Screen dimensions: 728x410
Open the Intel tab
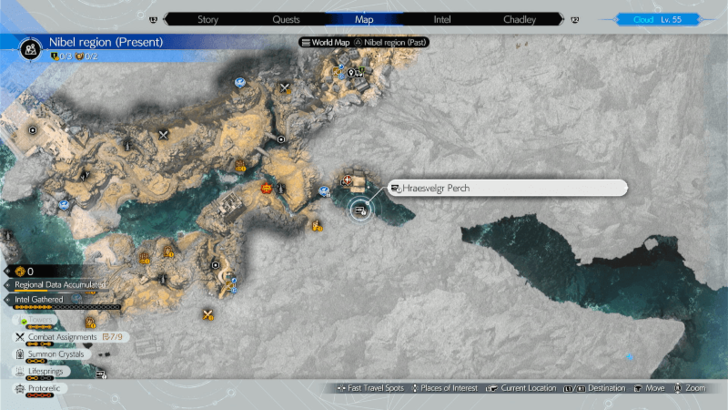[x=444, y=19]
